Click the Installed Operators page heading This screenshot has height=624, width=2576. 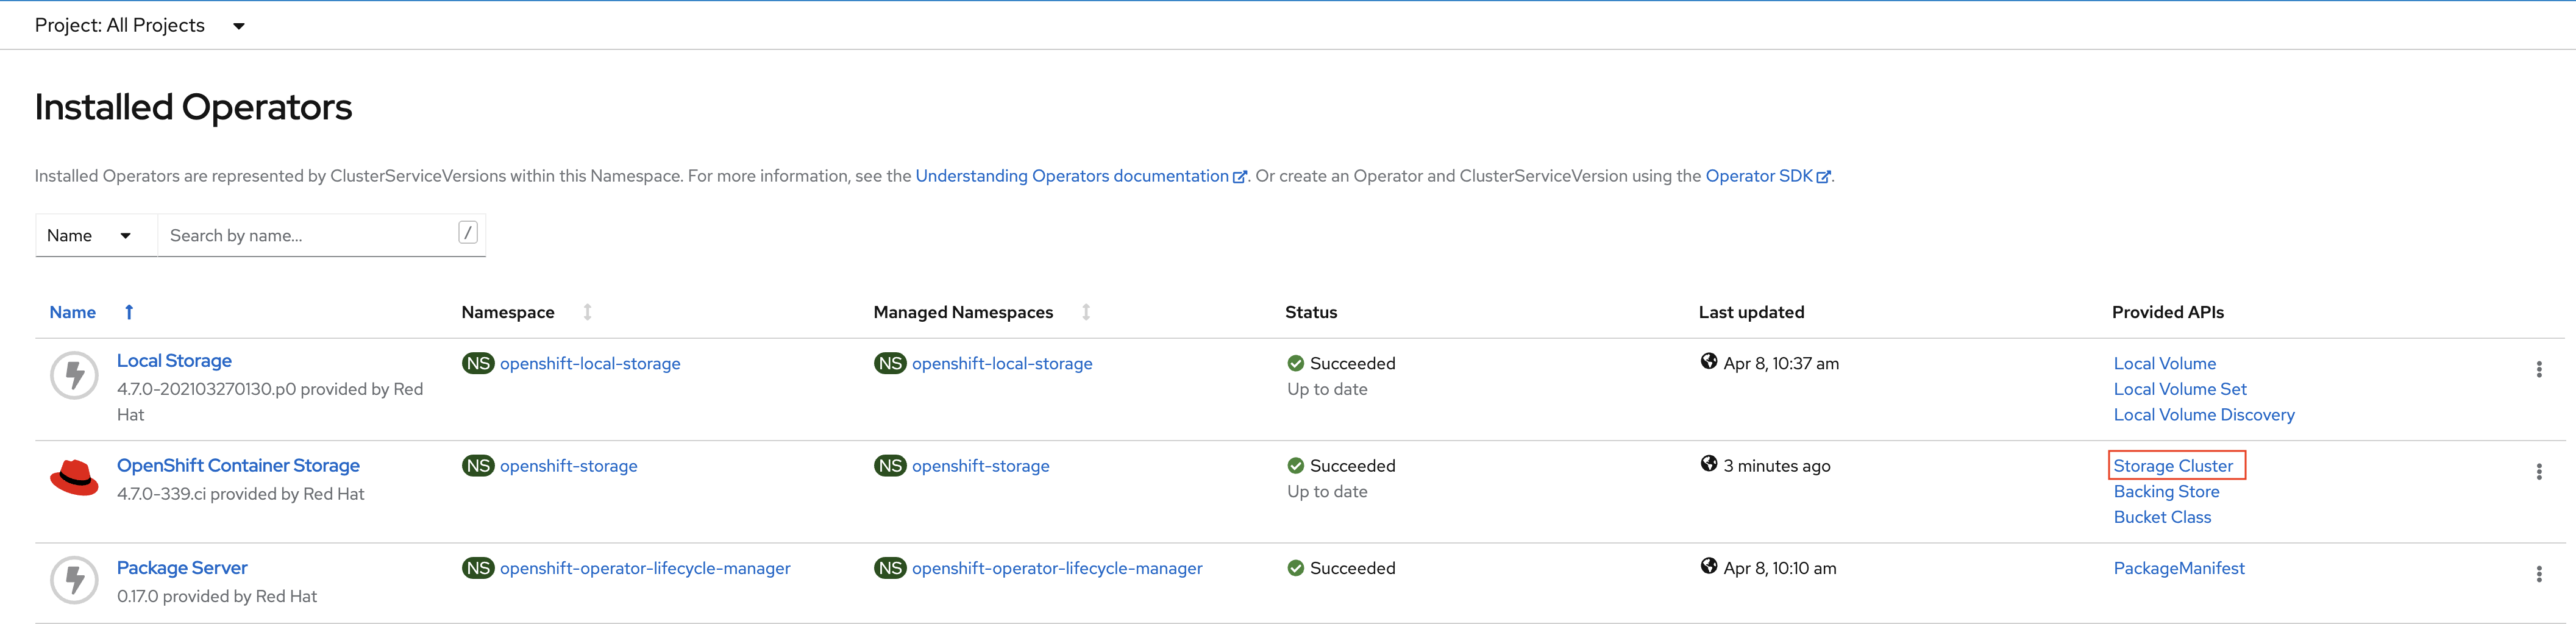[x=193, y=107]
